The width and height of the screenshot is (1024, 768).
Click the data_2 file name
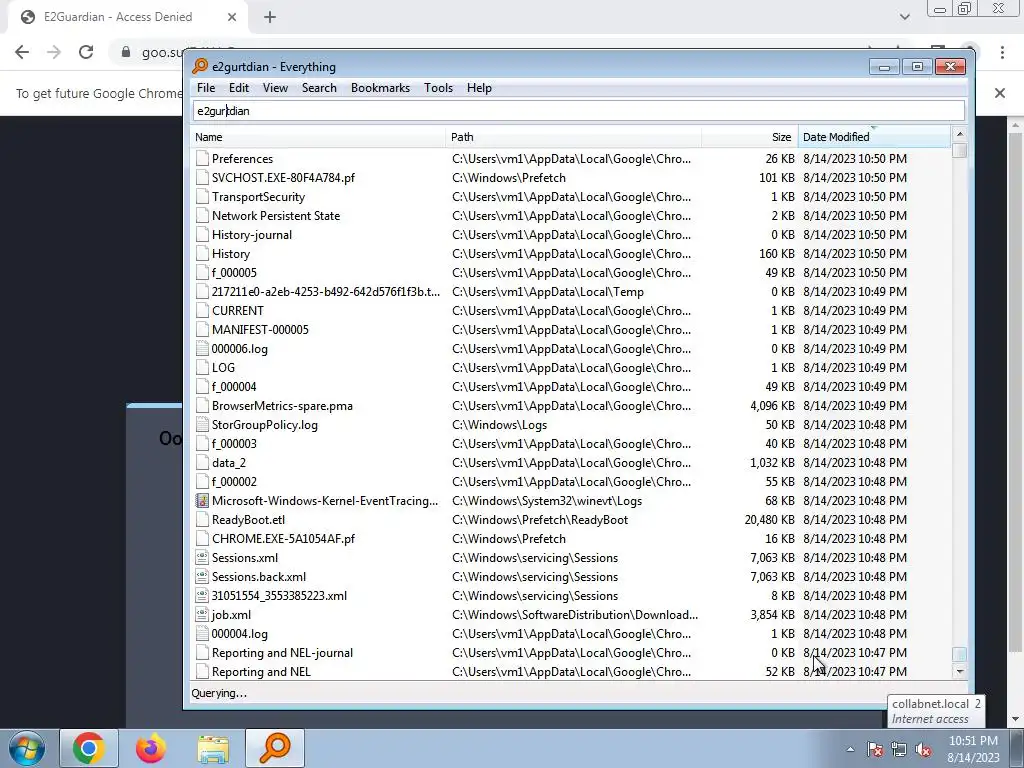(x=229, y=462)
